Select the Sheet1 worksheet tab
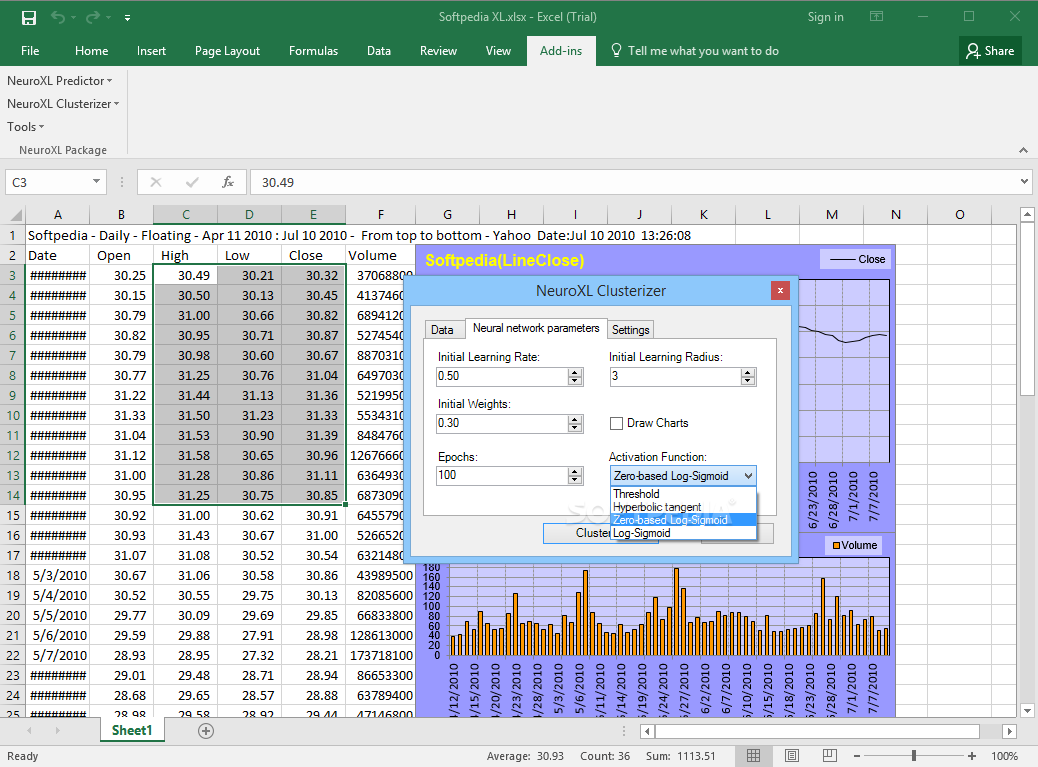The image size is (1038, 767). tap(132, 731)
